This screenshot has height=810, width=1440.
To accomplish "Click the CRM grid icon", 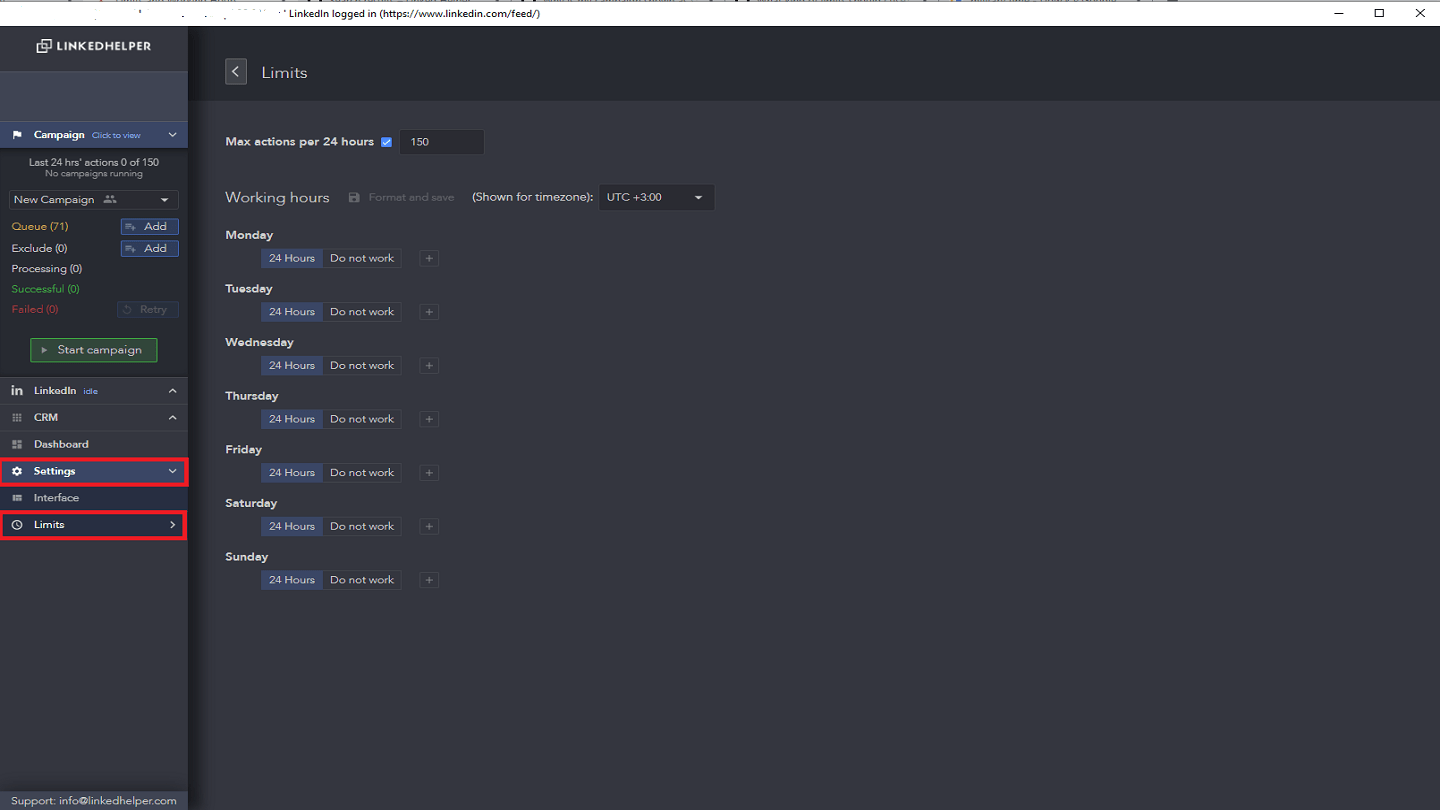I will [17, 418].
